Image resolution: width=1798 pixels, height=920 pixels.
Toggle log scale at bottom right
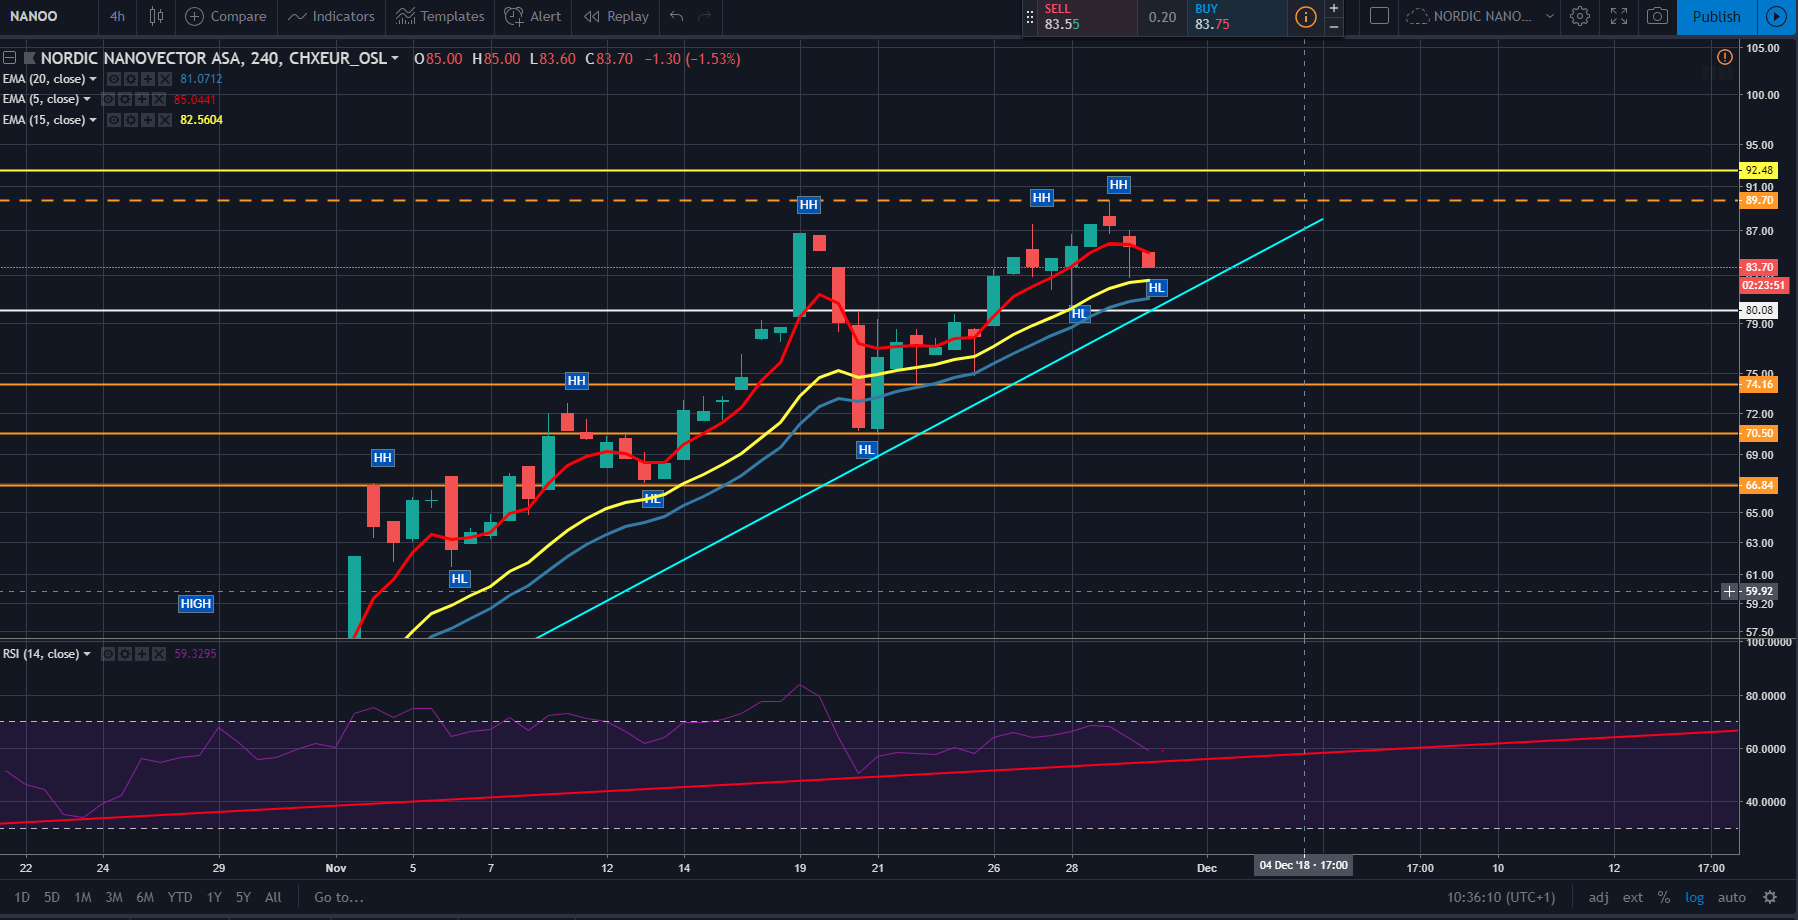coord(1694,897)
